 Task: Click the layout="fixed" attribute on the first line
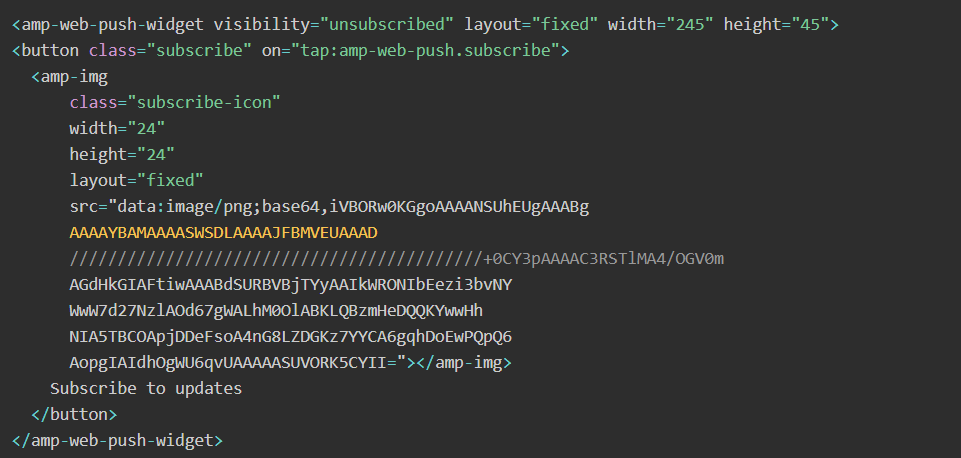point(531,25)
